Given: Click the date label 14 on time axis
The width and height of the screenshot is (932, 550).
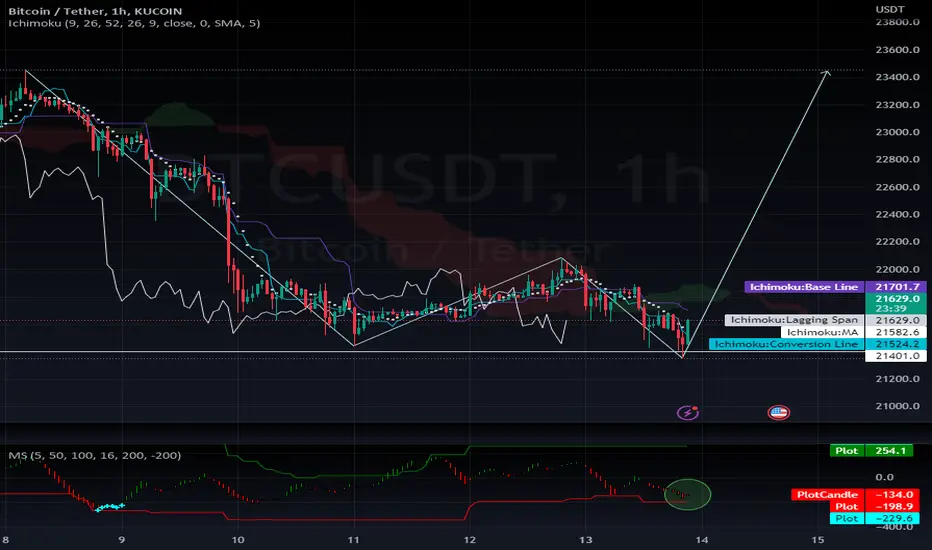Looking at the screenshot, I should click(702, 540).
